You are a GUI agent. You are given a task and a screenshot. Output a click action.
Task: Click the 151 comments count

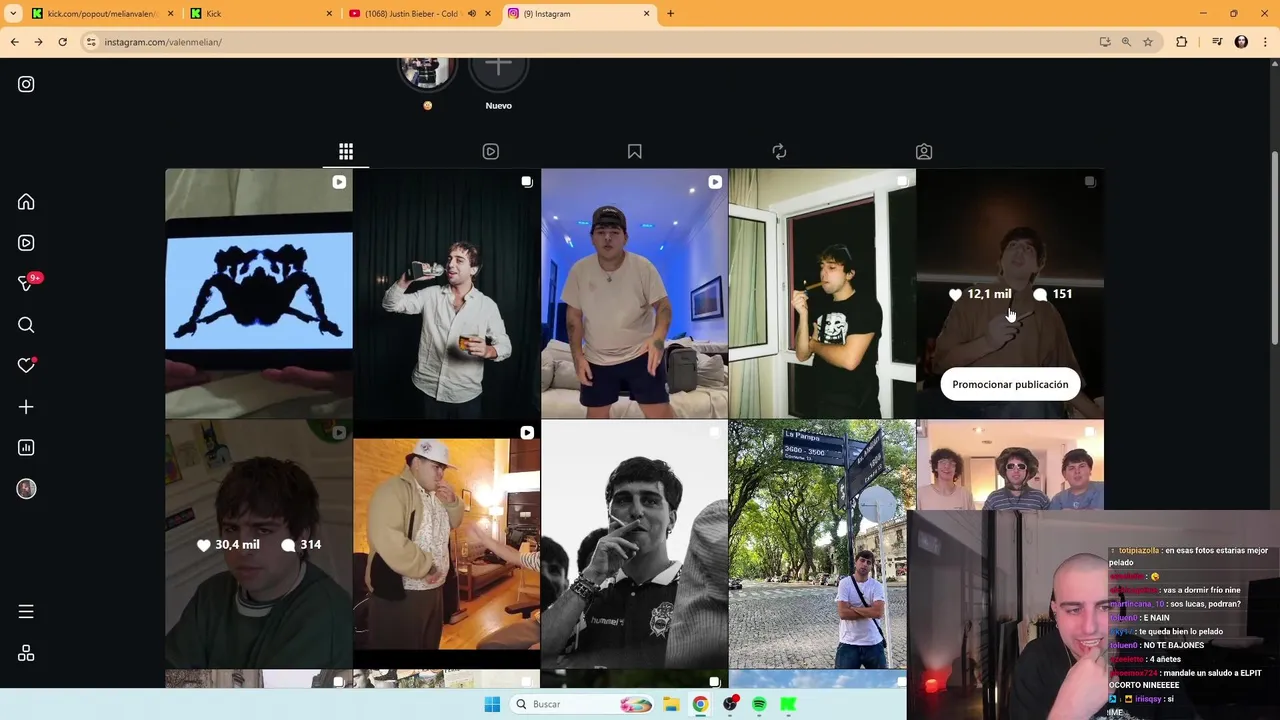pyautogui.click(x=1053, y=294)
